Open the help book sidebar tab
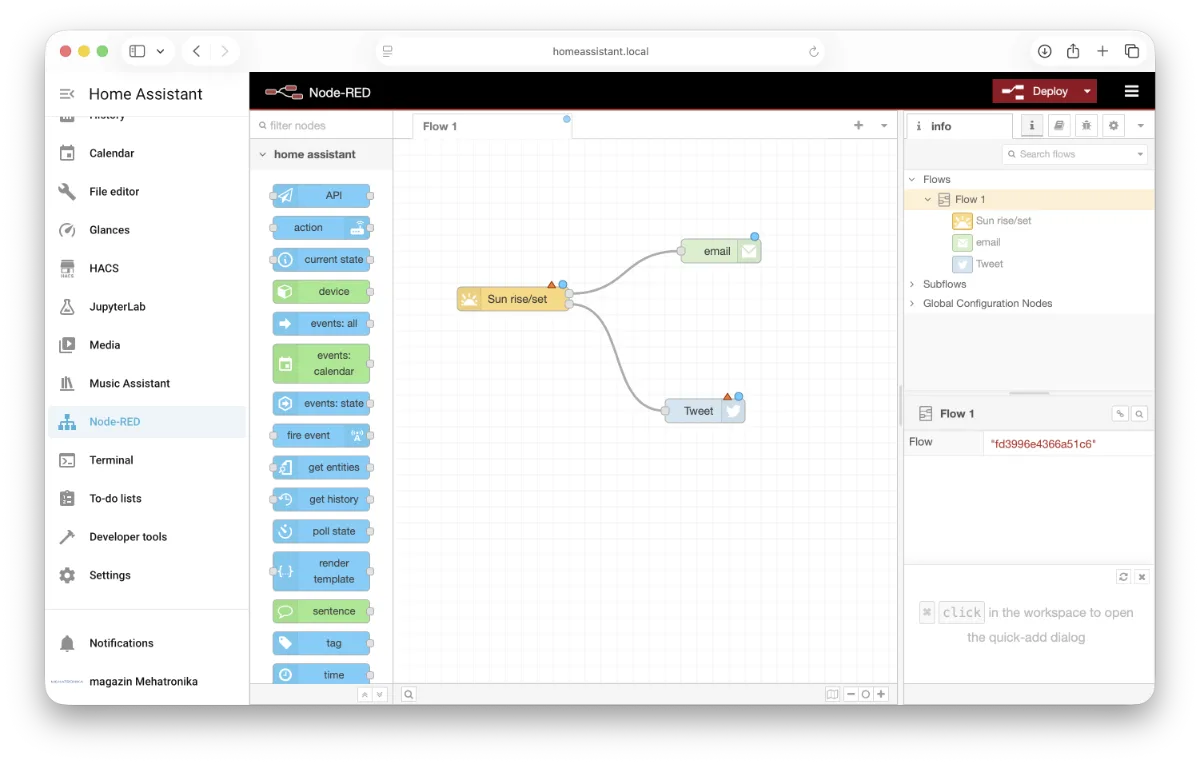Screen dimensions: 1200x764 [1059, 126]
